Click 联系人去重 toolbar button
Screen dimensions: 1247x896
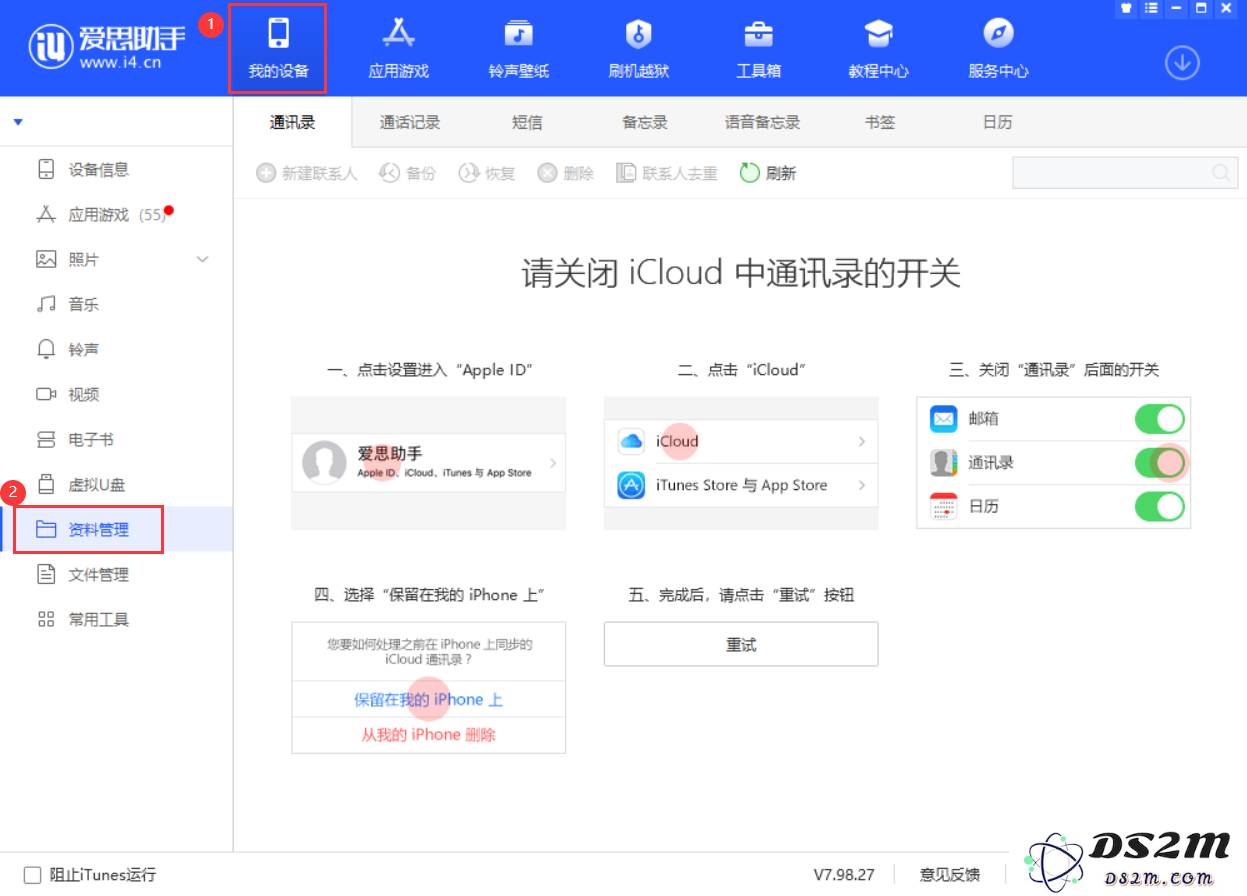tap(667, 173)
